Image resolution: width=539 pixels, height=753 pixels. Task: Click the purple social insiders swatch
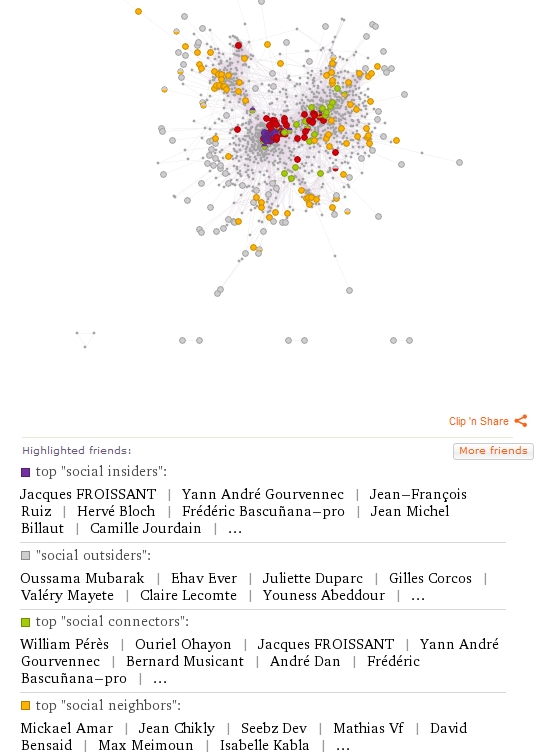click(x=25, y=472)
